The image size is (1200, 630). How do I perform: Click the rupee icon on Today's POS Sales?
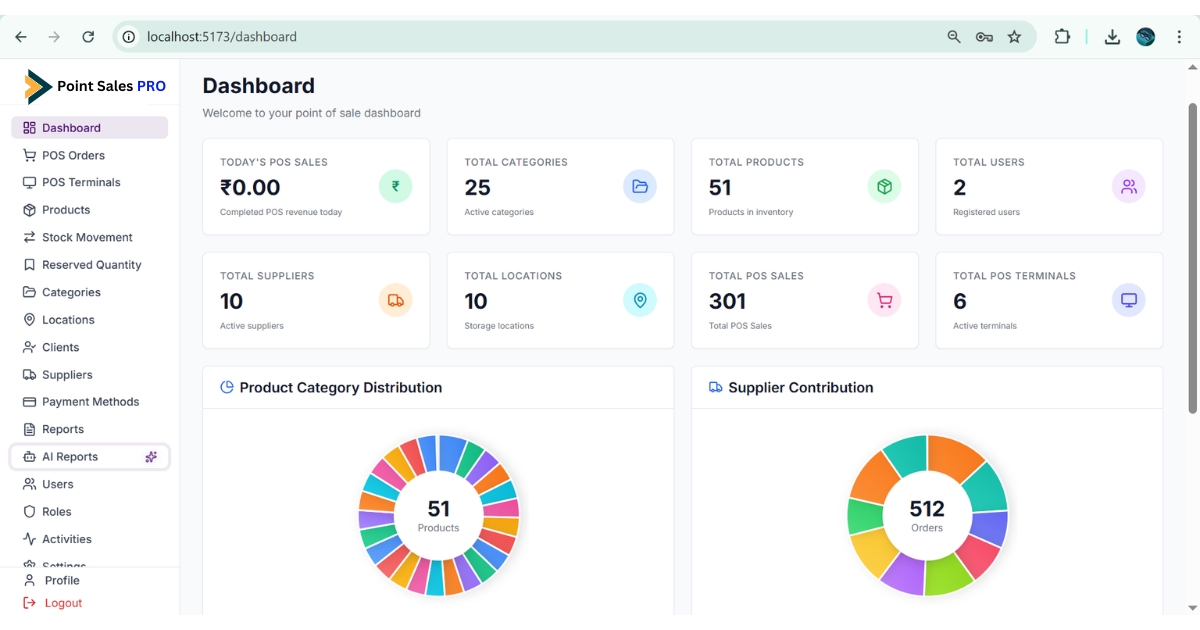[395, 186]
